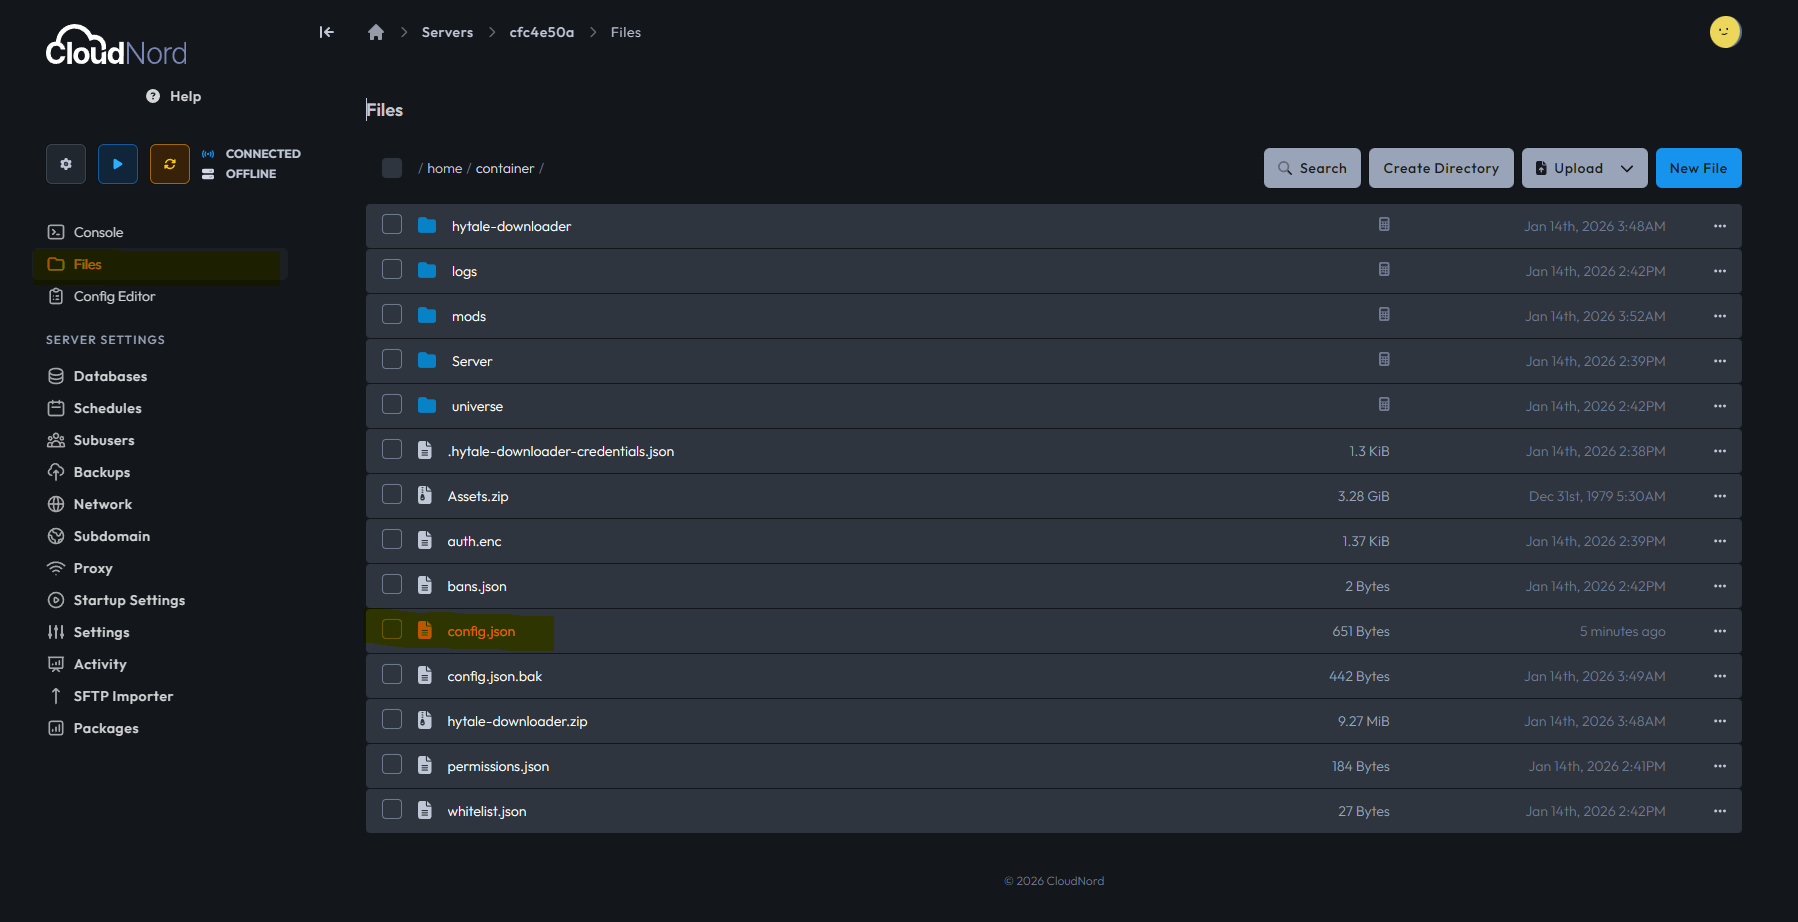The height and width of the screenshot is (922, 1798).
Task: Click the Search files button
Action: coord(1312,168)
